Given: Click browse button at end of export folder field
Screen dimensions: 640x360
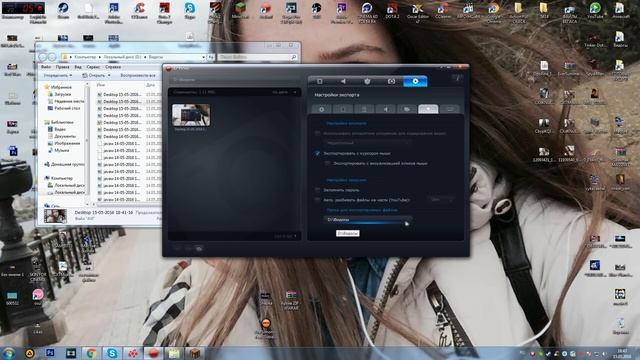Looking at the screenshot, I should (x=407, y=220).
